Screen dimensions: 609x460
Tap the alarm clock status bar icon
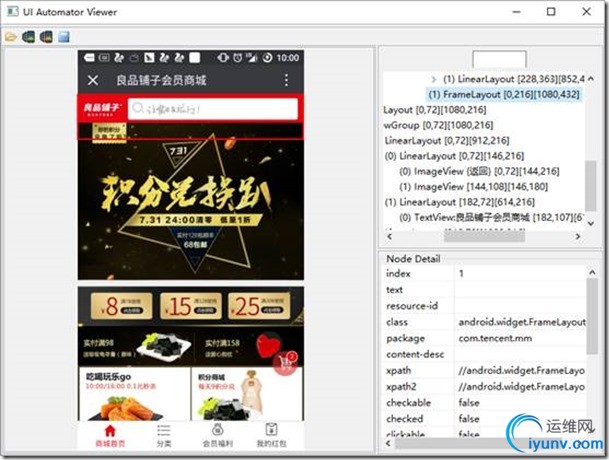coord(237,58)
